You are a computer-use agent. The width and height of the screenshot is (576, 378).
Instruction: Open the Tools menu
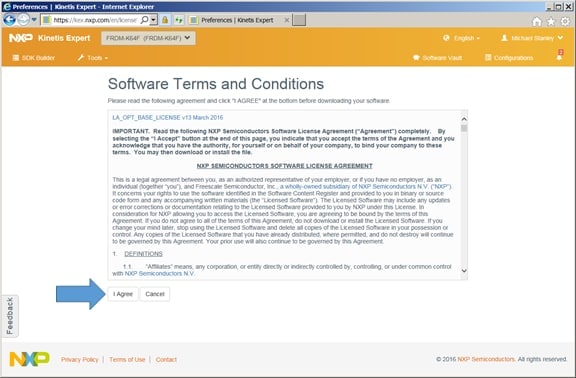click(x=93, y=58)
